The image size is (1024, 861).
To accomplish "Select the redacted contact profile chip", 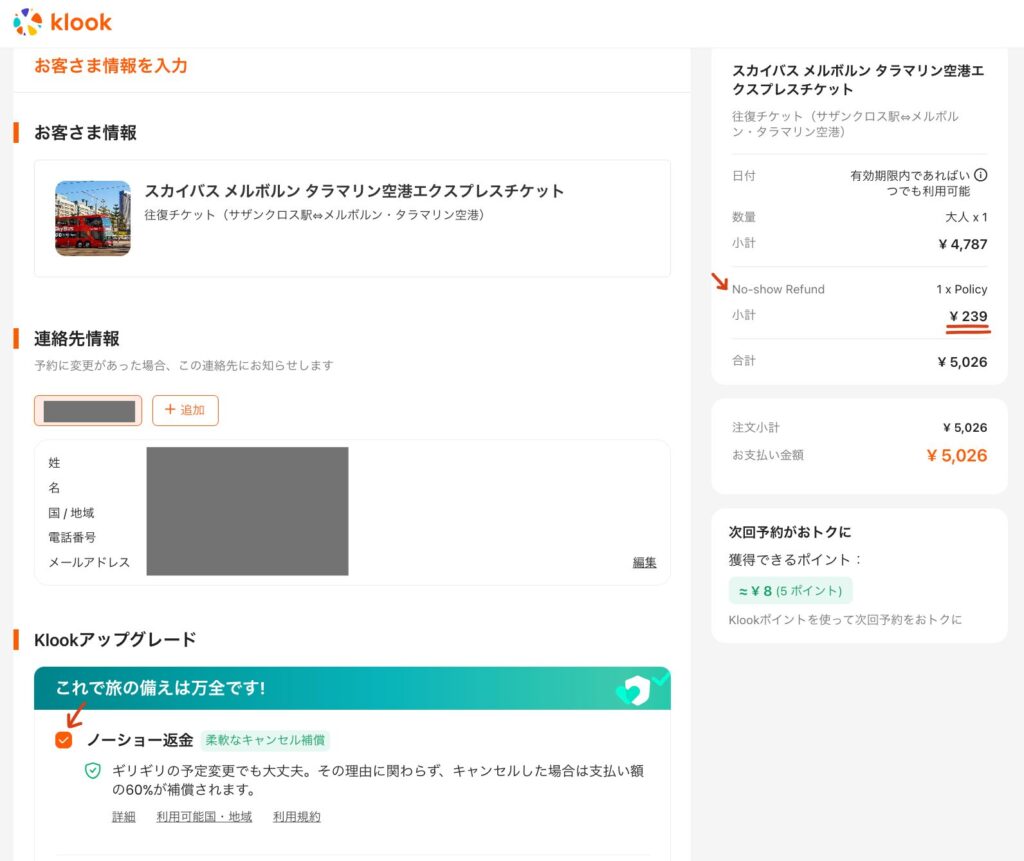I will tap(88, 410).
